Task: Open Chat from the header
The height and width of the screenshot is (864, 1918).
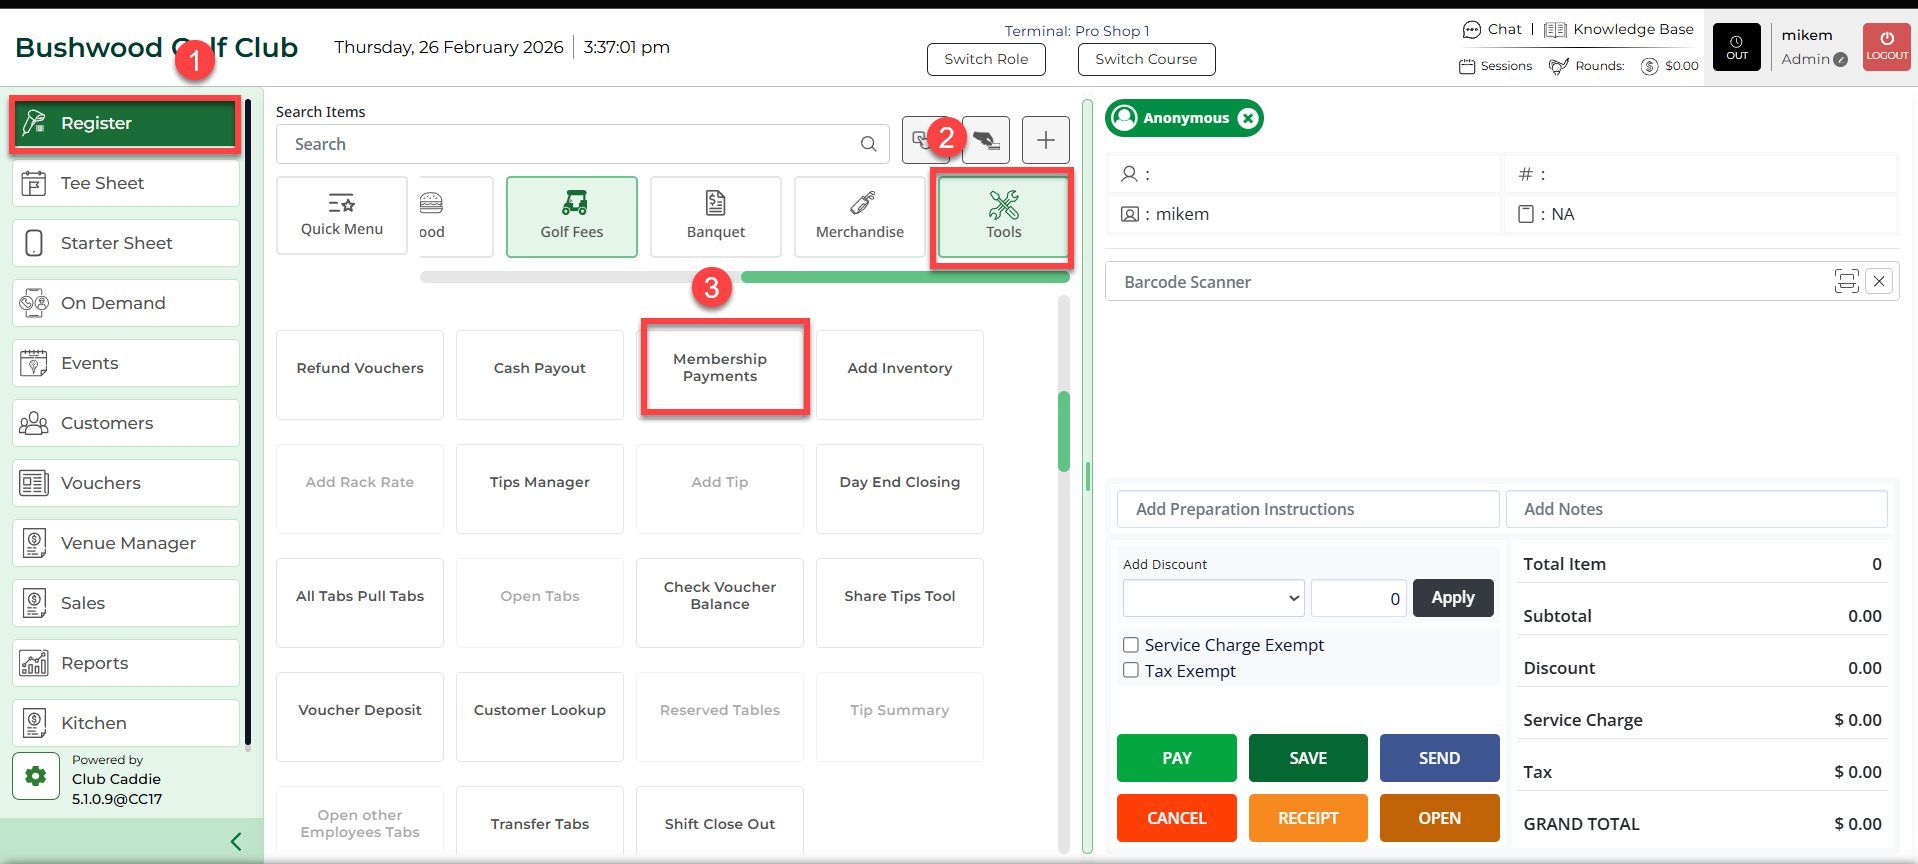Action: pyautogui.click(x=1492, y=30)
